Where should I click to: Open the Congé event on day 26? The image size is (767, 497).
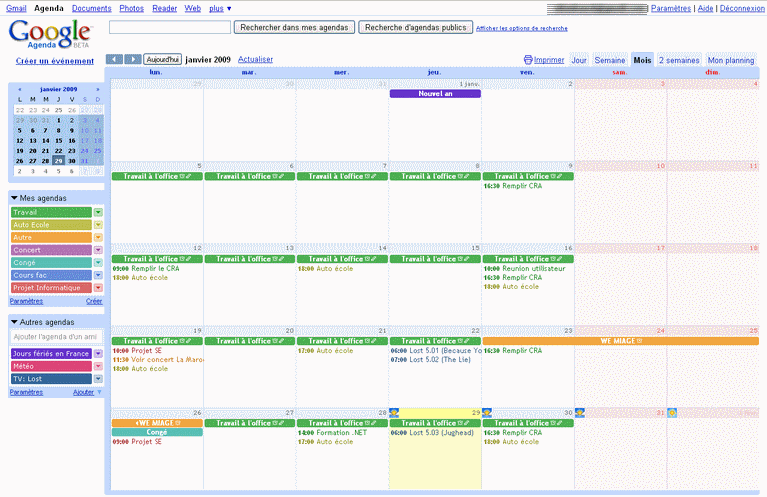click(157, 432)
